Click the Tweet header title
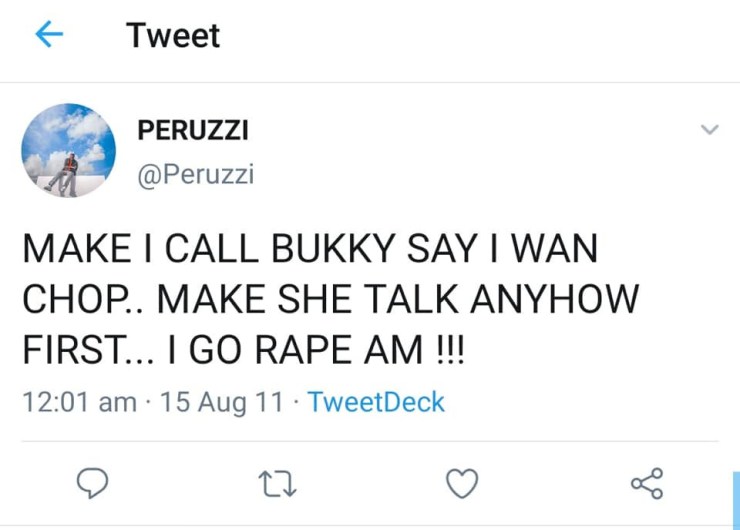 (x=173, y=36)
